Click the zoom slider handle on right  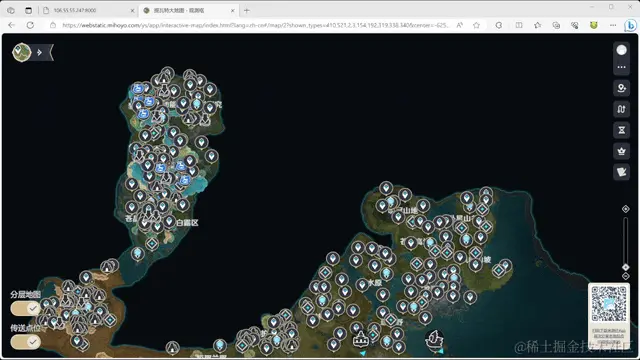click(625, 267)
